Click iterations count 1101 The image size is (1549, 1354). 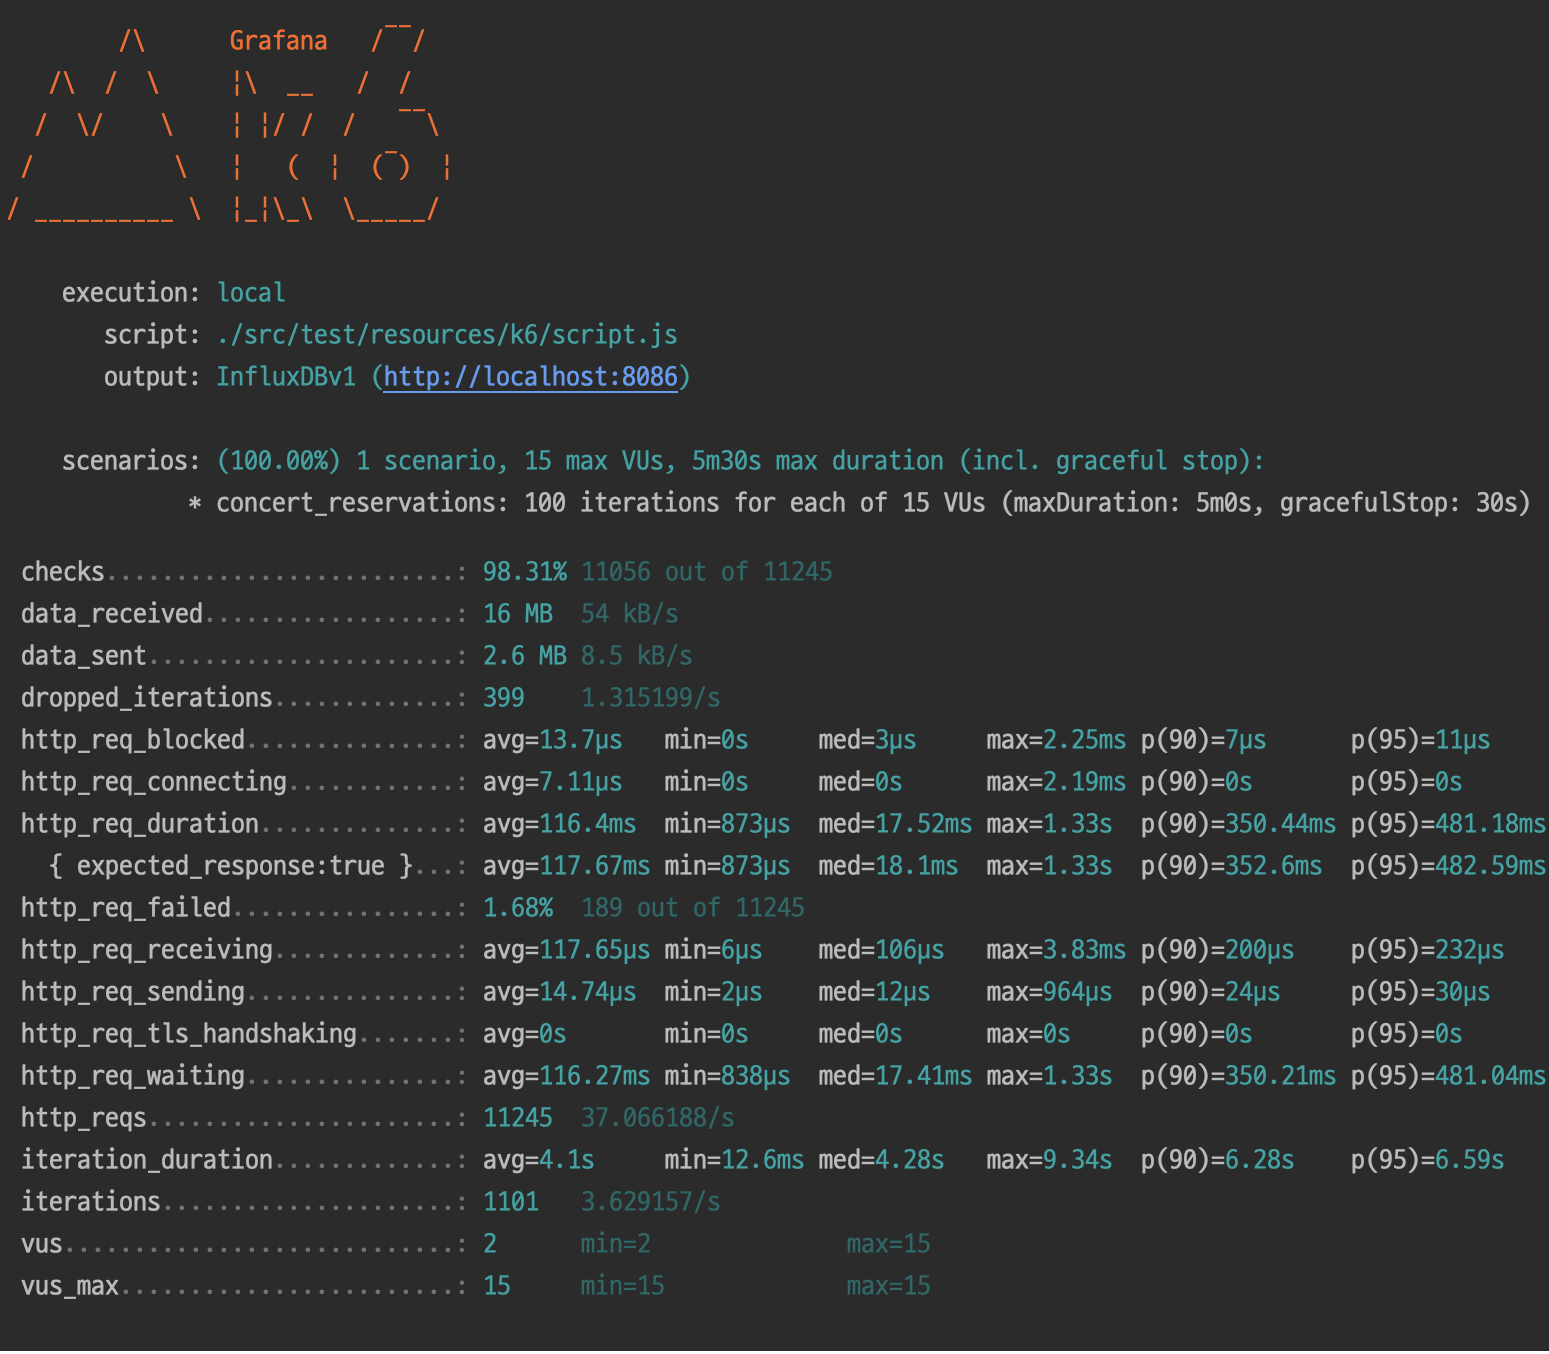tap(510, 1202)
